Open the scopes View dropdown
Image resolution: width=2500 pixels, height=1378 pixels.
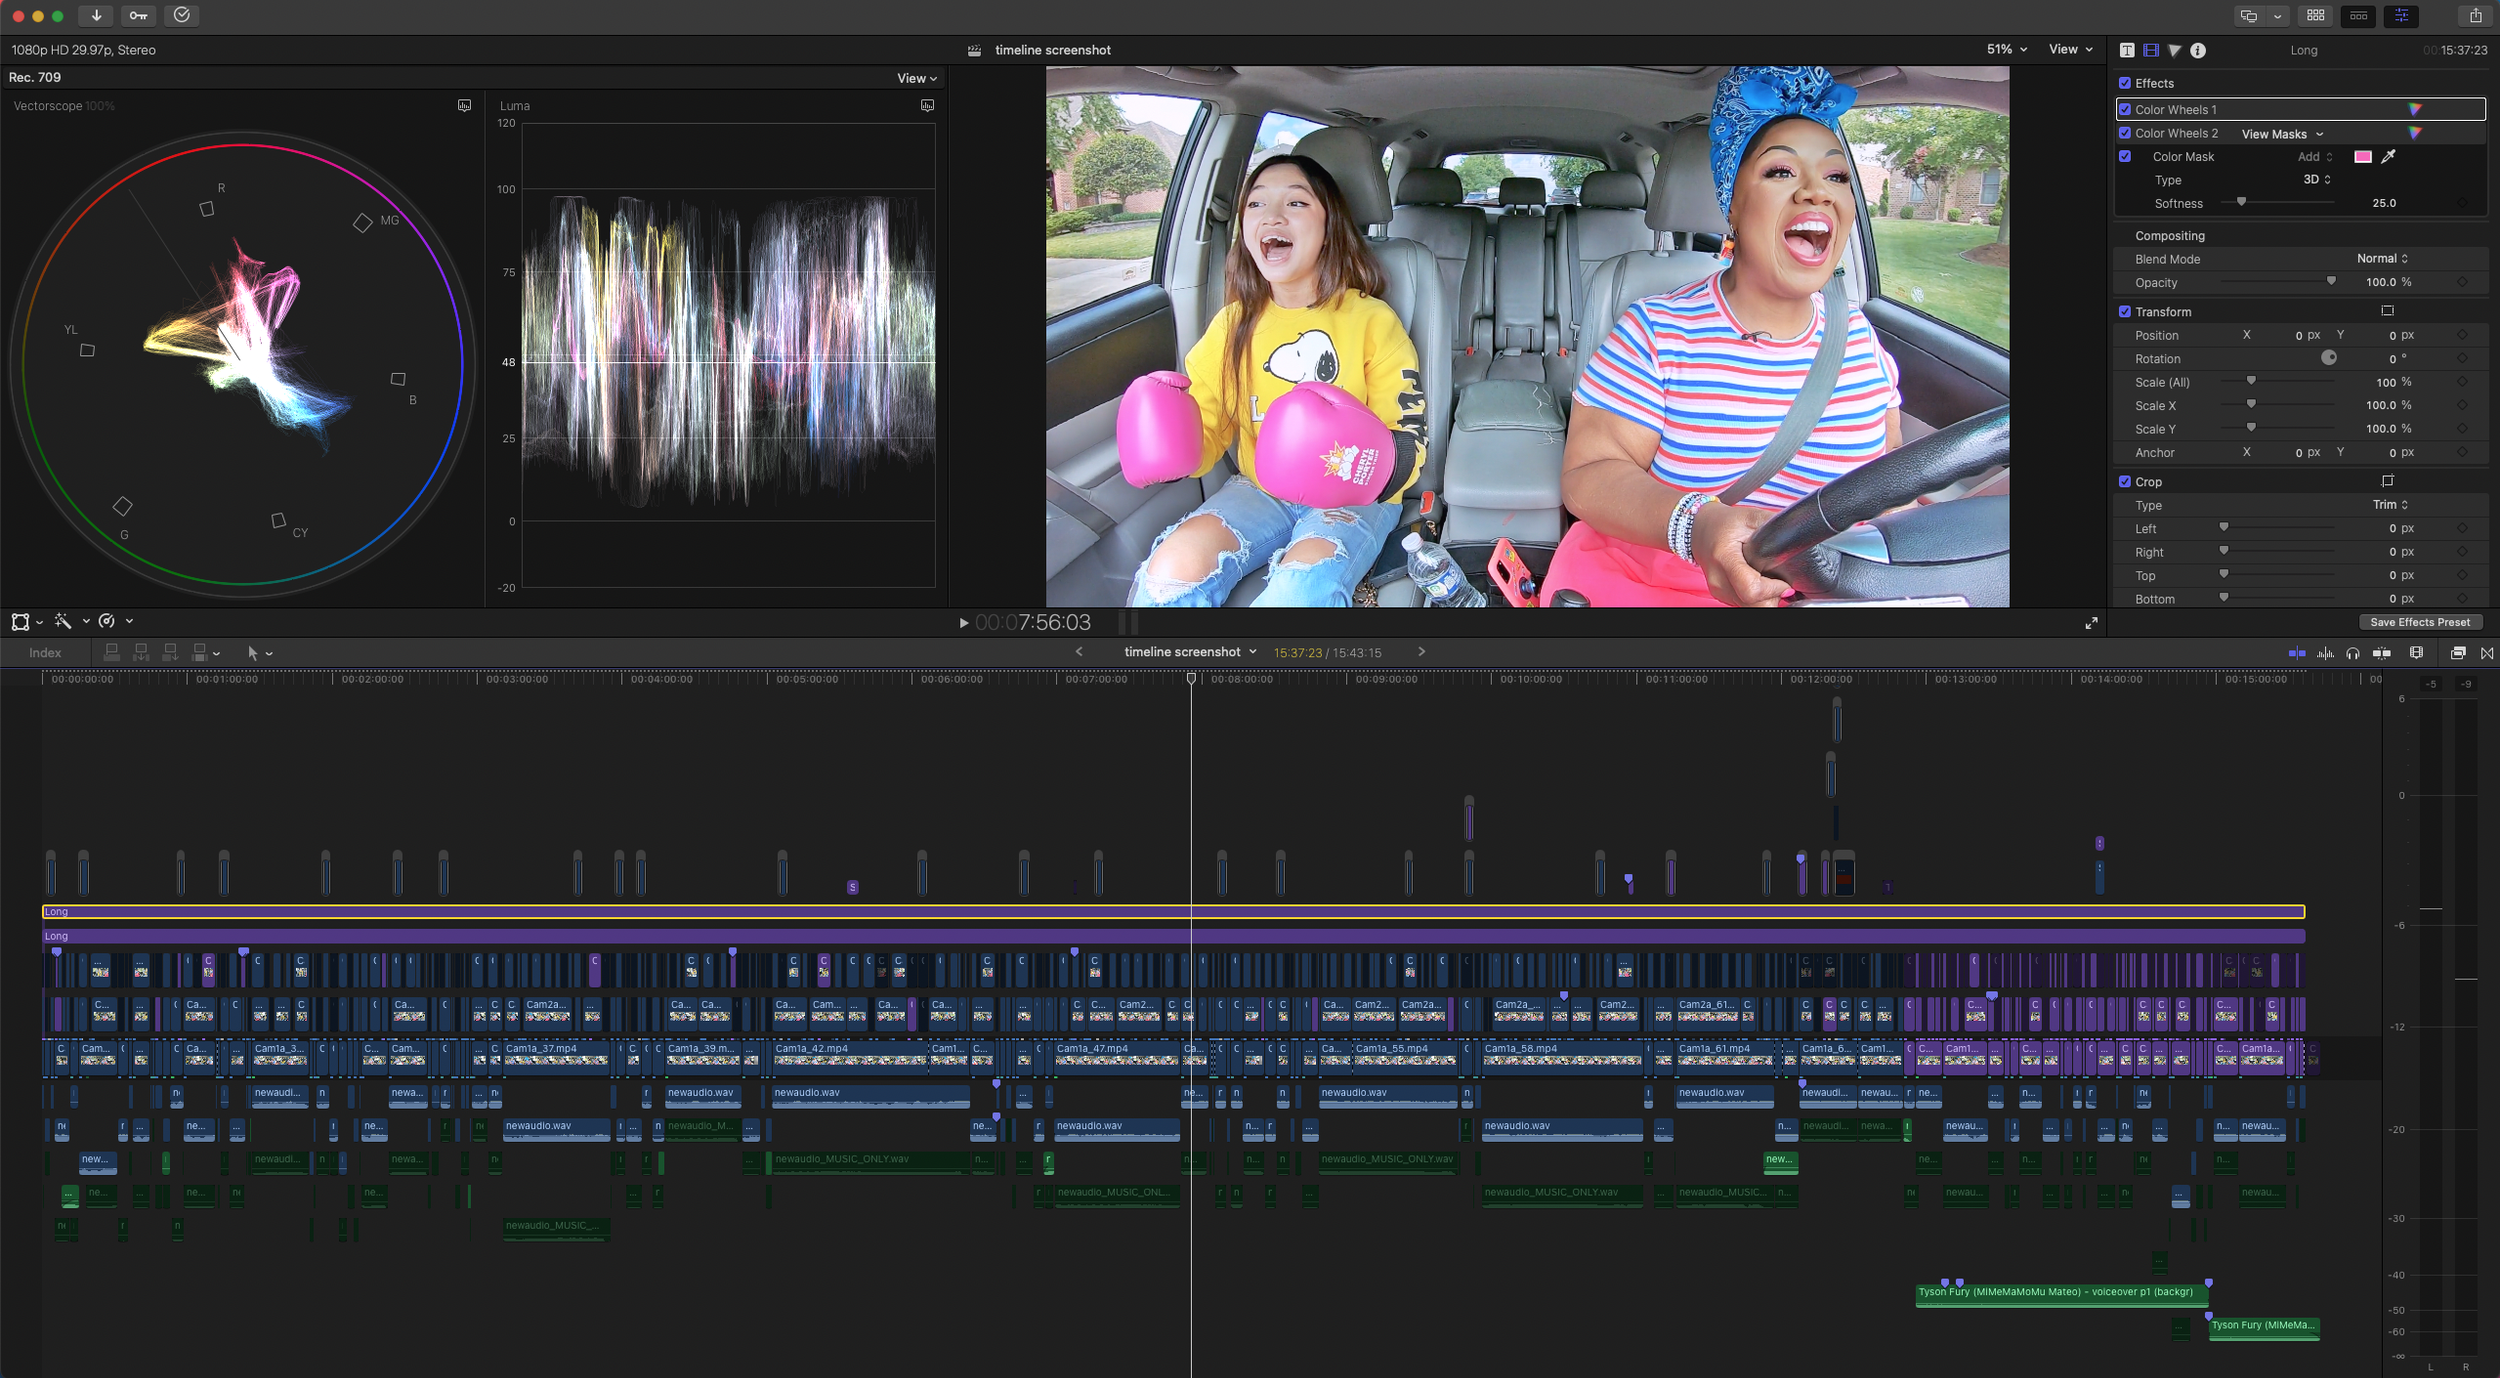pyautogui.click(x=917, y=78)
